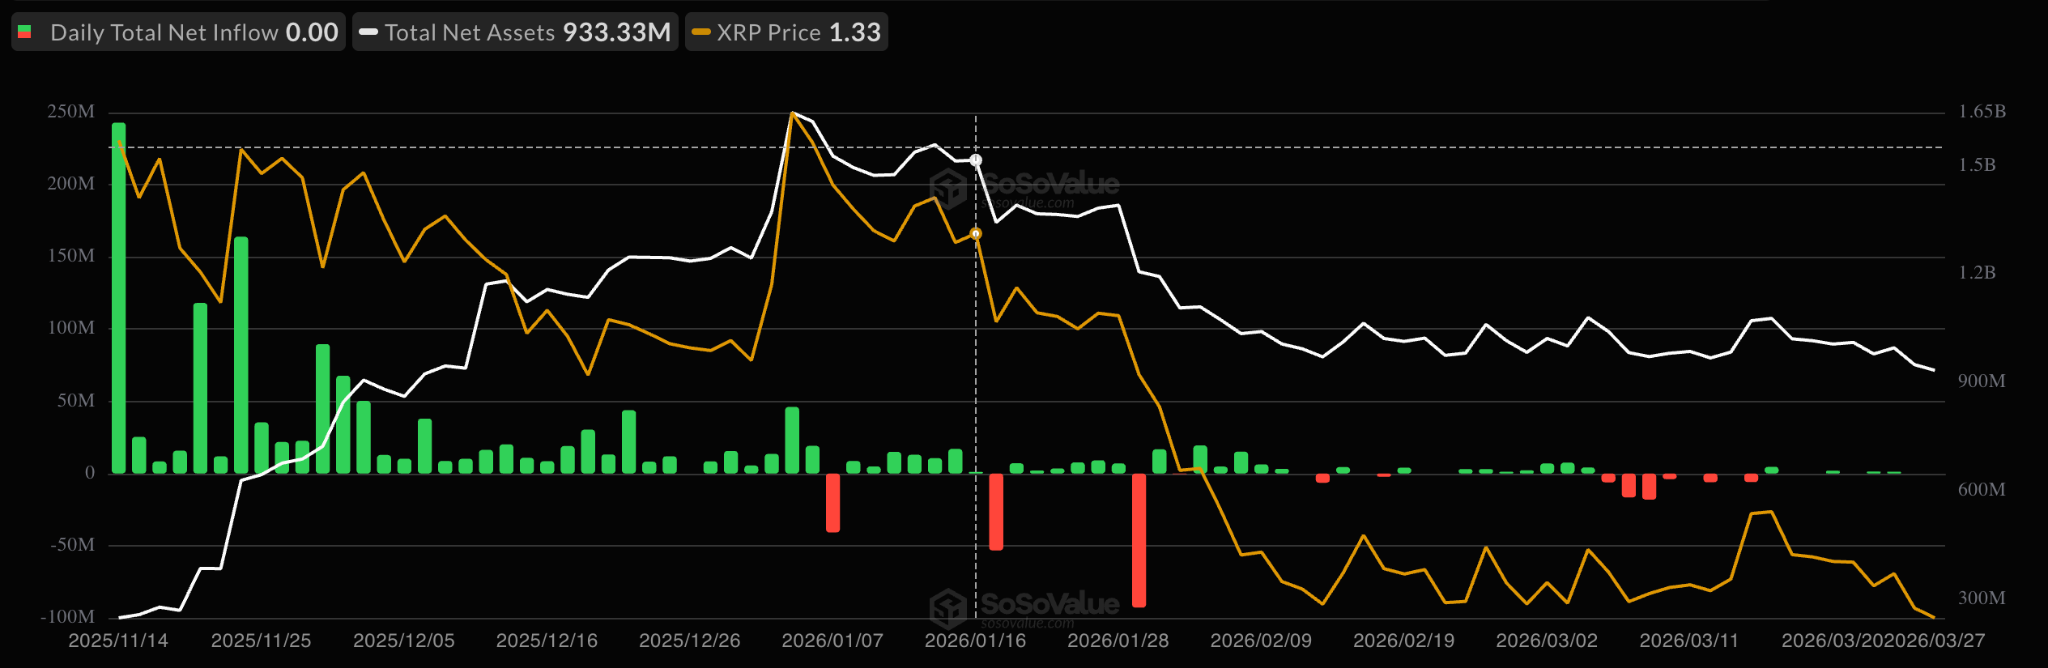Select the largest red outflow bar near 2026/01/28
Viewport: 2048px width, 668px height.
[1139, 540]
